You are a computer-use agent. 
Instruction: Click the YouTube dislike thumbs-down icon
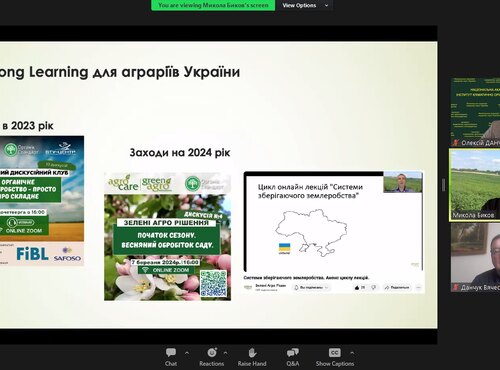(x=374, y=287)
